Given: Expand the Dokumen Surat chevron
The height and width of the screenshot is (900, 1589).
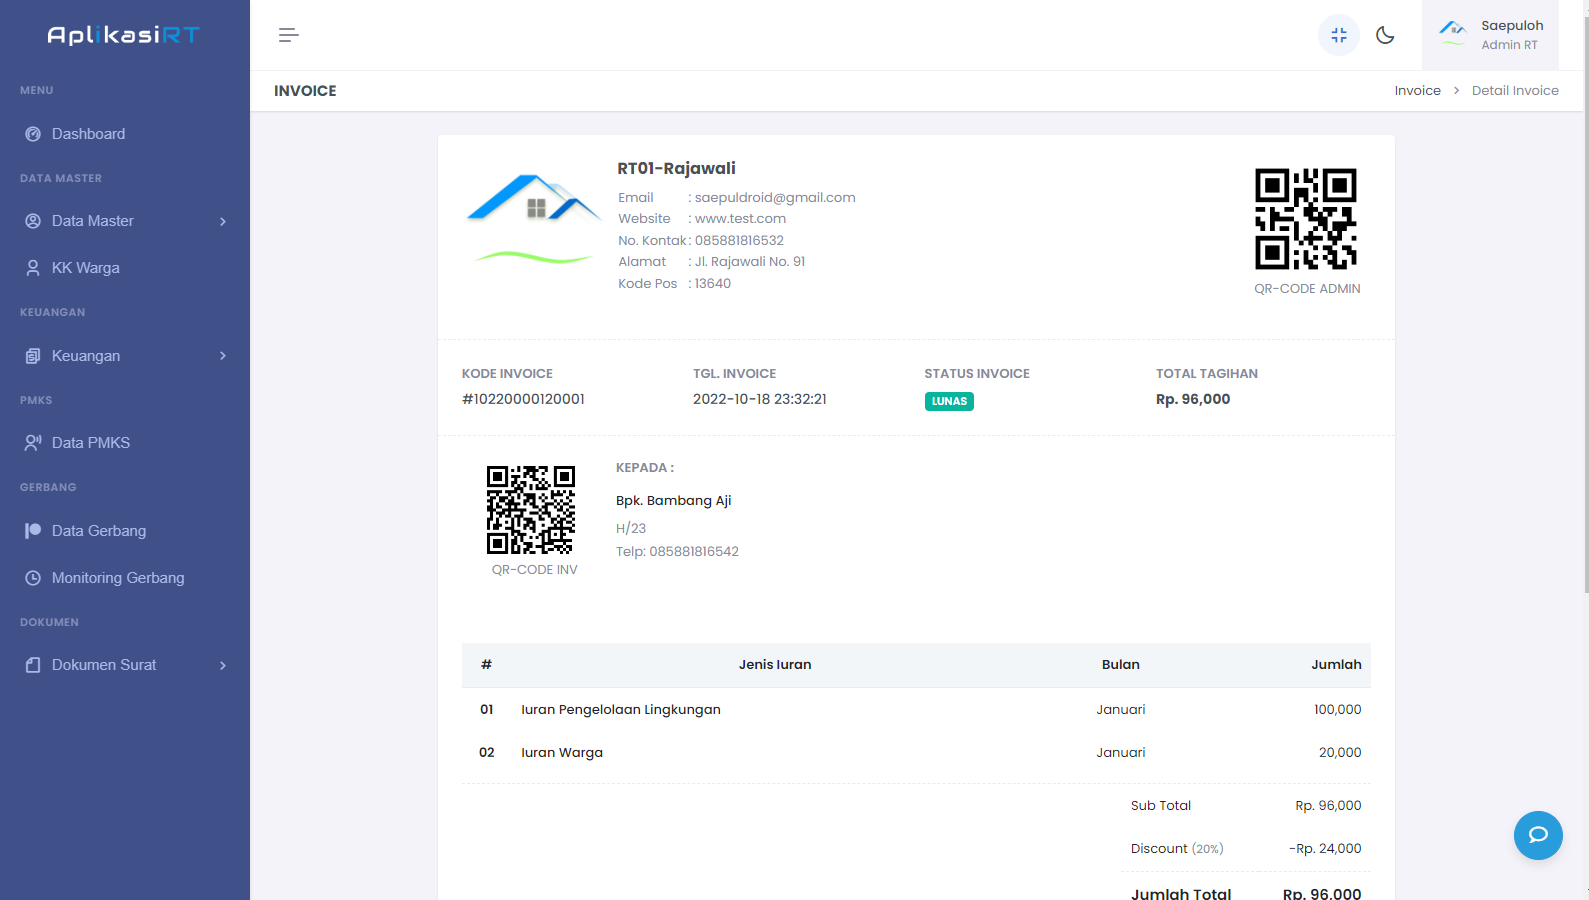Looking at the screenshot, I should pos(223,665).
